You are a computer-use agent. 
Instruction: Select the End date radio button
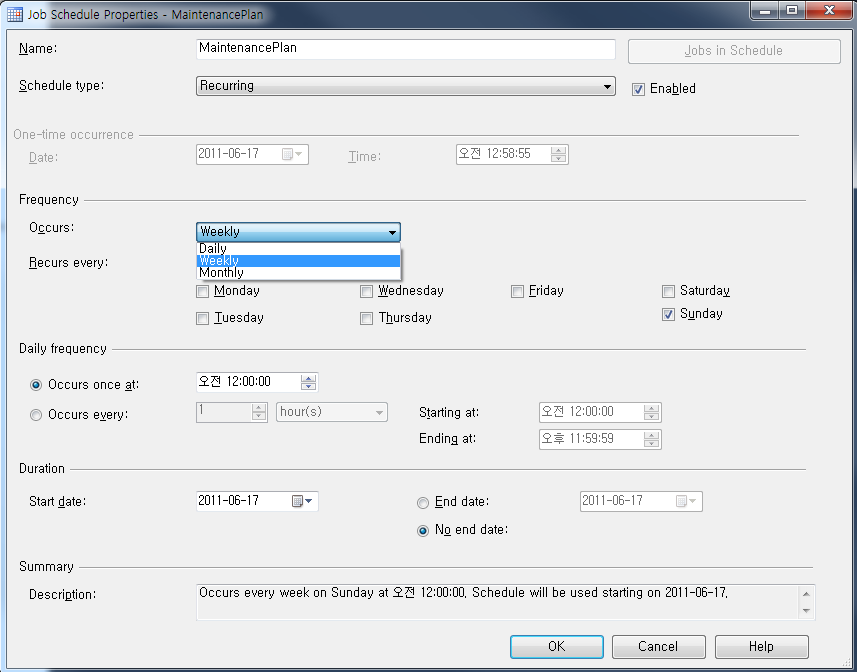coord(422,503)
